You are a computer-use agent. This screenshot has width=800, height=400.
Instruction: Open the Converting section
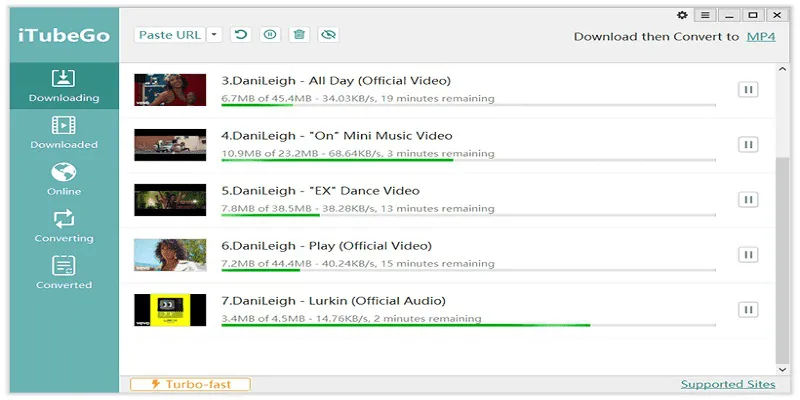[64, 226]
